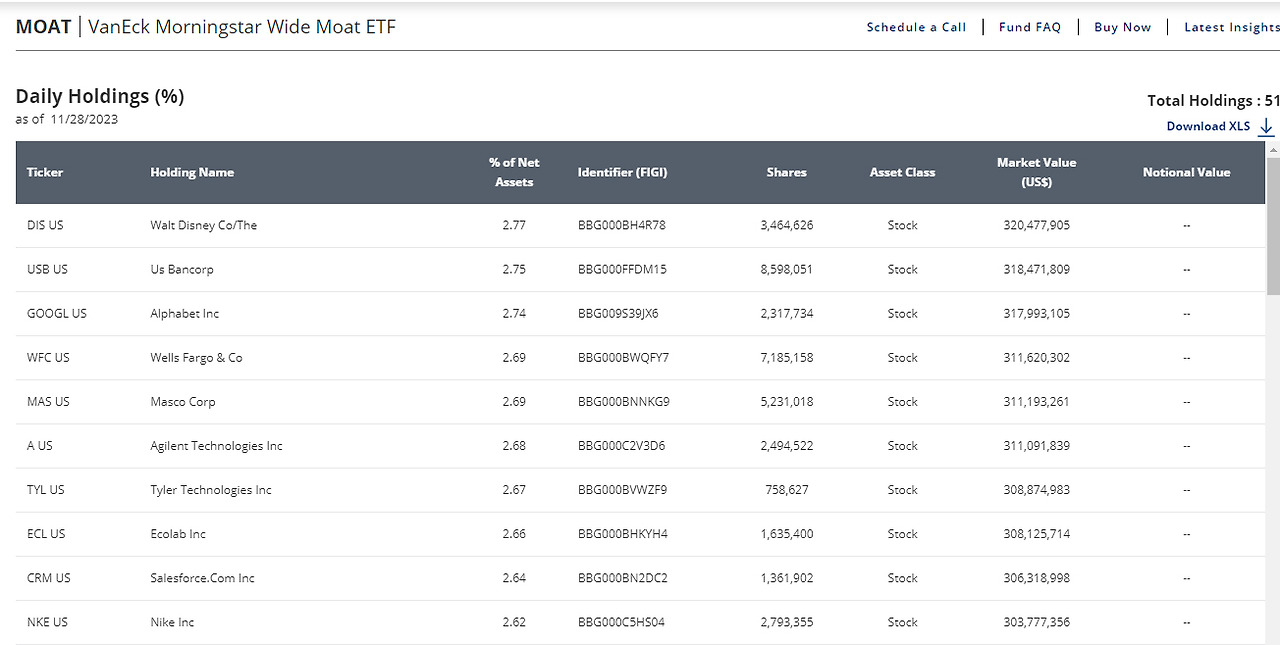Image resolution: width=1280 pixels, height=645 pixels.
Task: Open Latest Insights
Action: [x=1231, y=27]
